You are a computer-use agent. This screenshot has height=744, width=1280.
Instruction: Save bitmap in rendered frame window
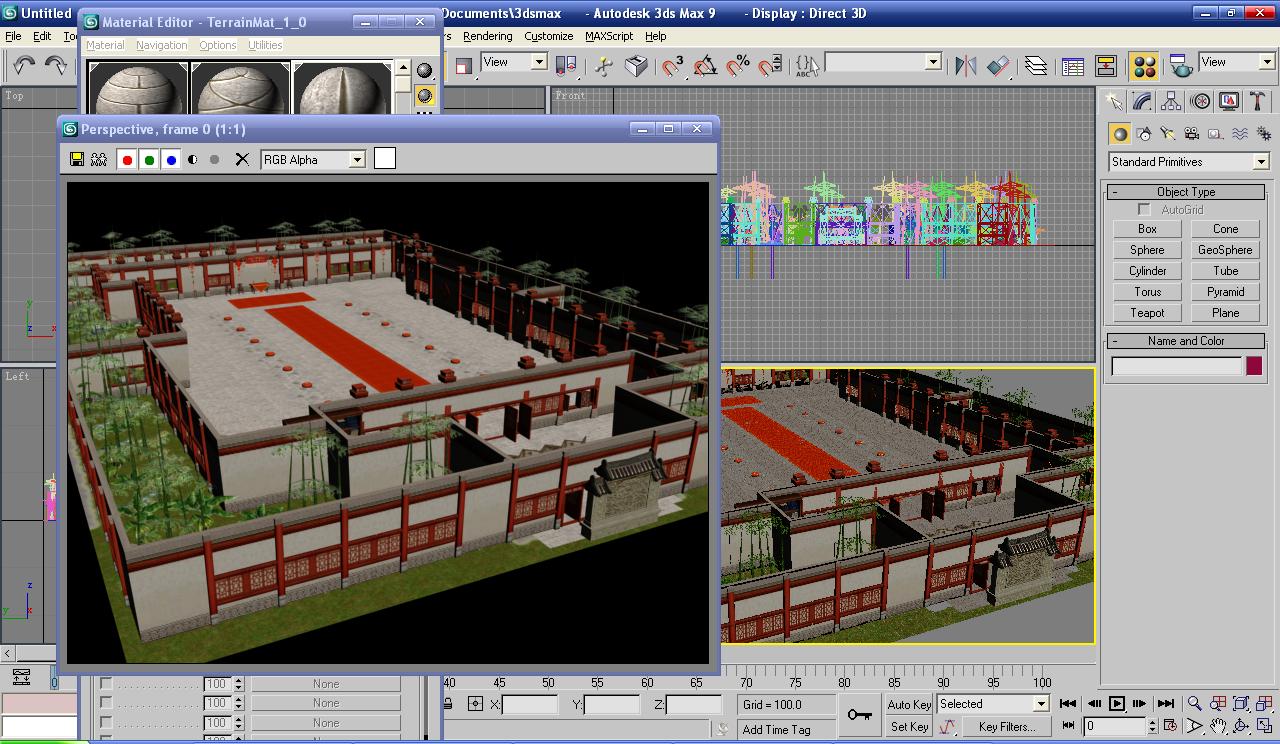77,159
